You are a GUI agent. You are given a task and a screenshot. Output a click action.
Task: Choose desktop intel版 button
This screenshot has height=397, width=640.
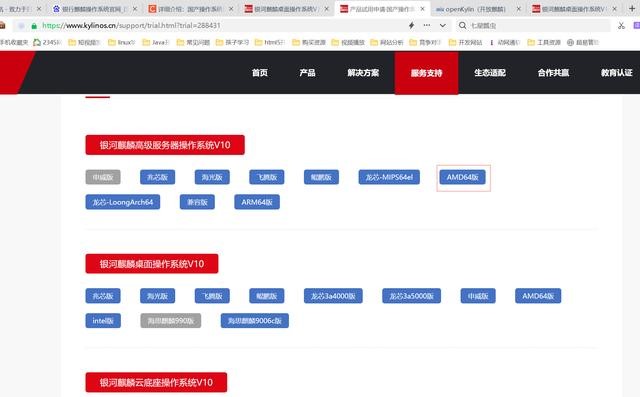click(103, 321)
